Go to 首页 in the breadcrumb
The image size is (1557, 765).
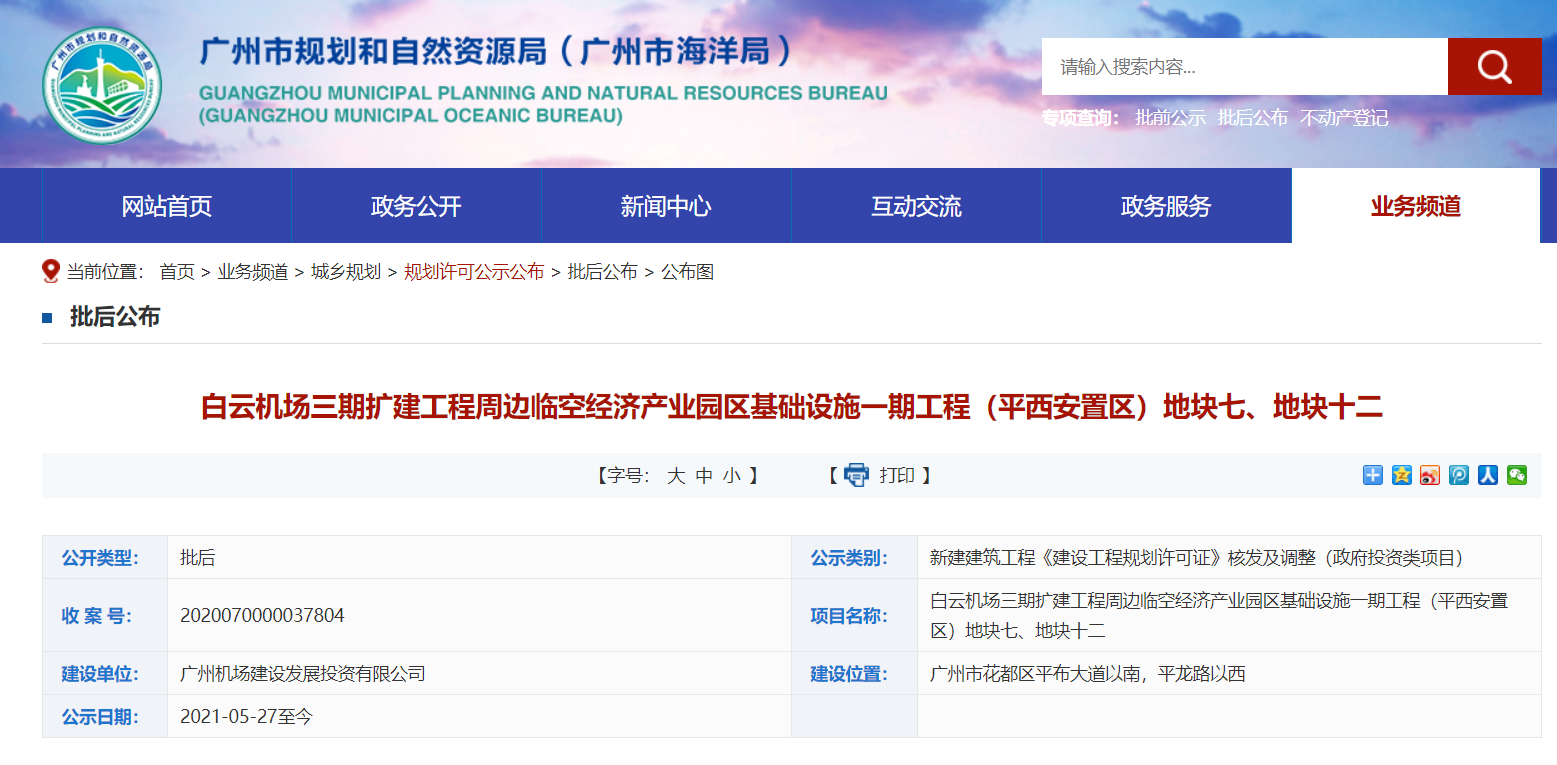(177, 272)
